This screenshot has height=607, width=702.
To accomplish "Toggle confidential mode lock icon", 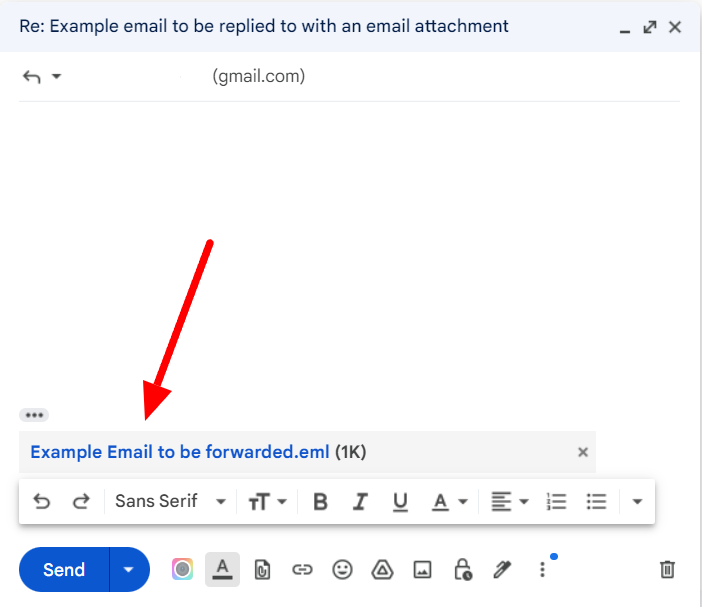I will pyautogui.click(x=462, y=569).
